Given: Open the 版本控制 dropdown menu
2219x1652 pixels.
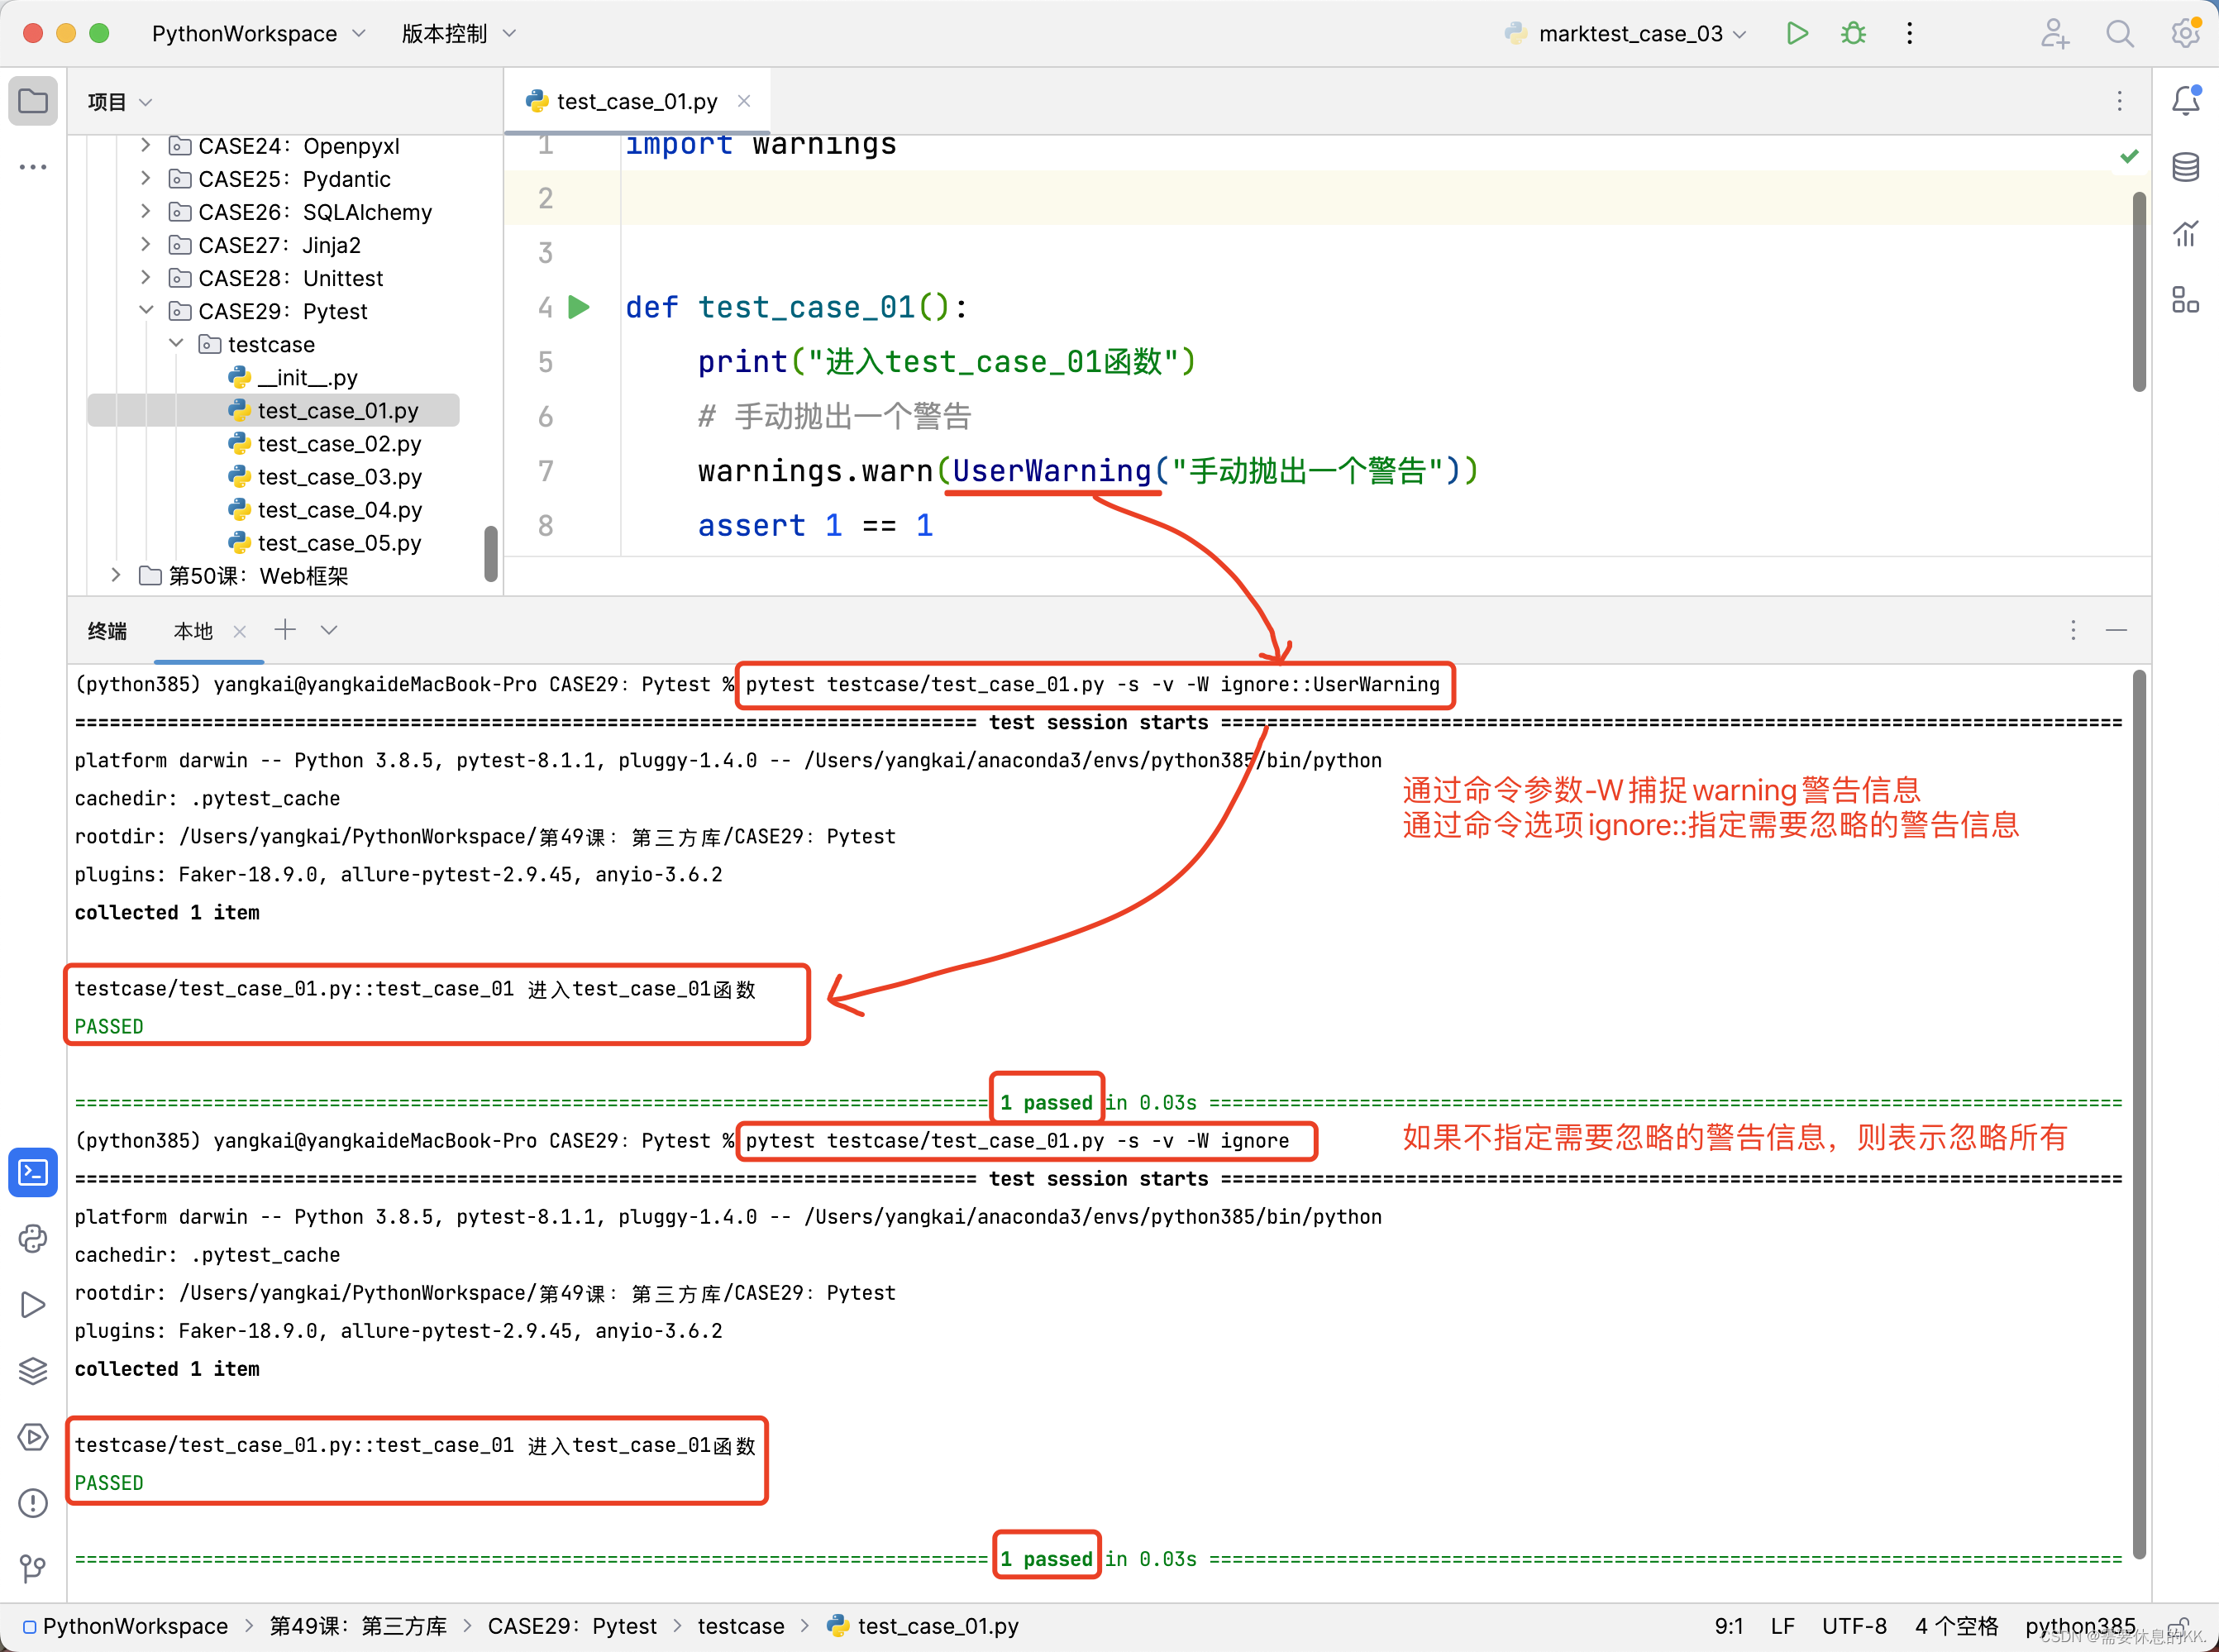Looking at the screenshot, I should (458, 33).
